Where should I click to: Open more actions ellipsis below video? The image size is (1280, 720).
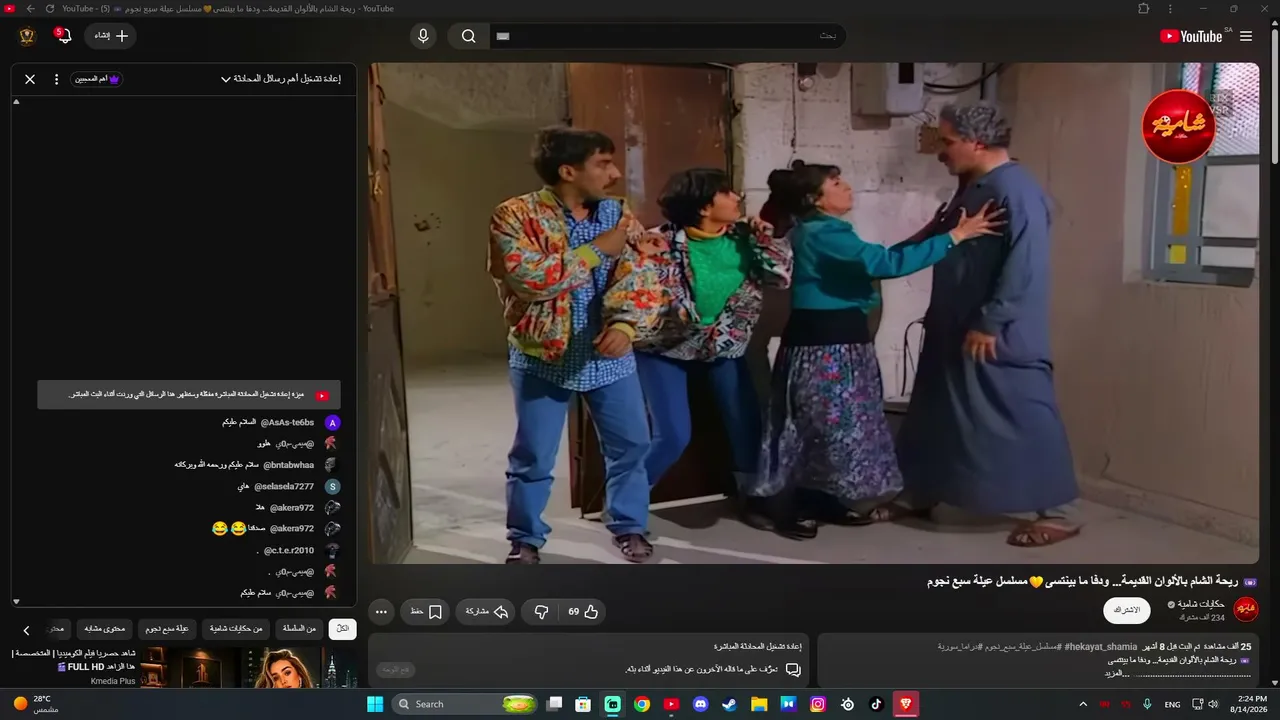381,611
